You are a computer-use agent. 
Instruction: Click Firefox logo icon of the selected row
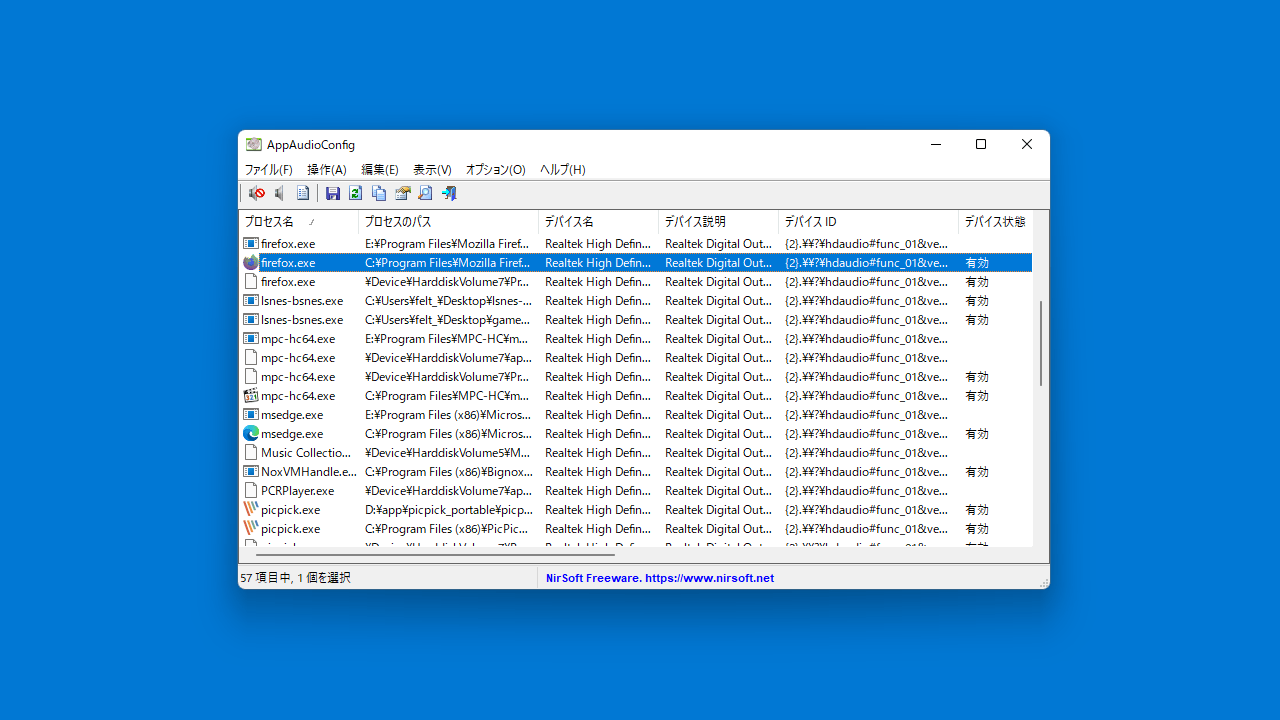251,262
